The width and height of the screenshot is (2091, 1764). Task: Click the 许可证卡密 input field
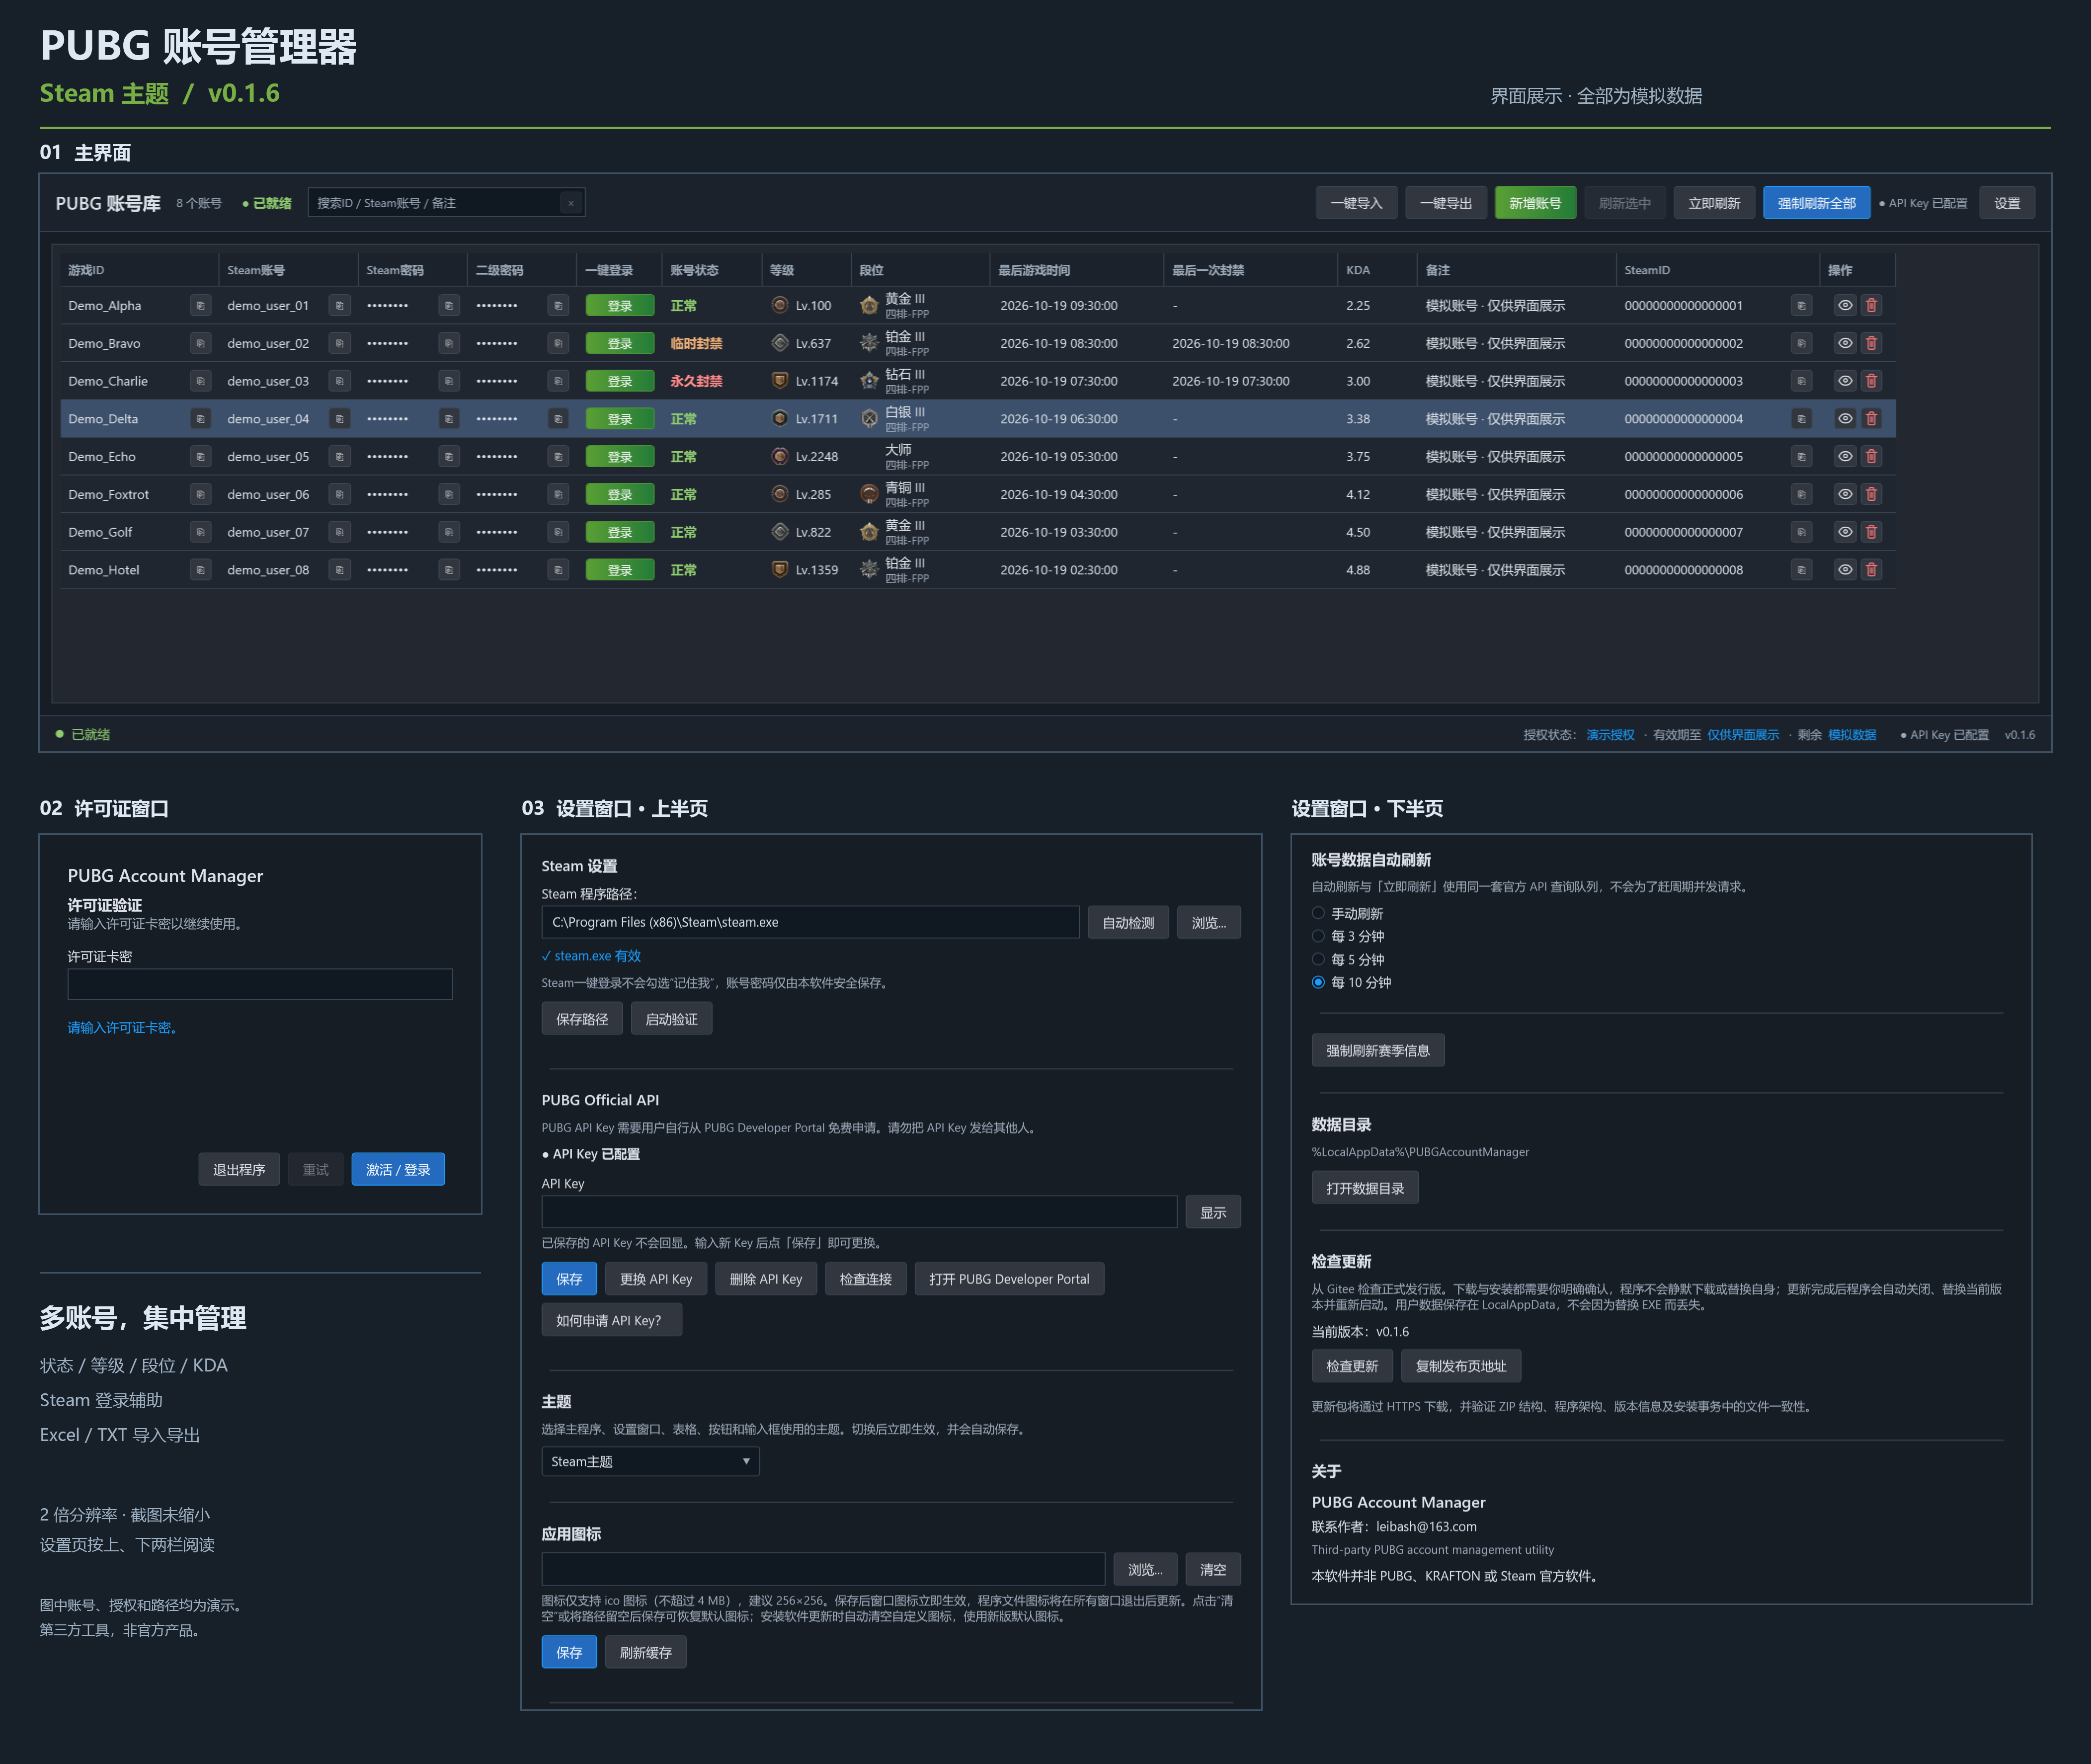tap(260, 985)
